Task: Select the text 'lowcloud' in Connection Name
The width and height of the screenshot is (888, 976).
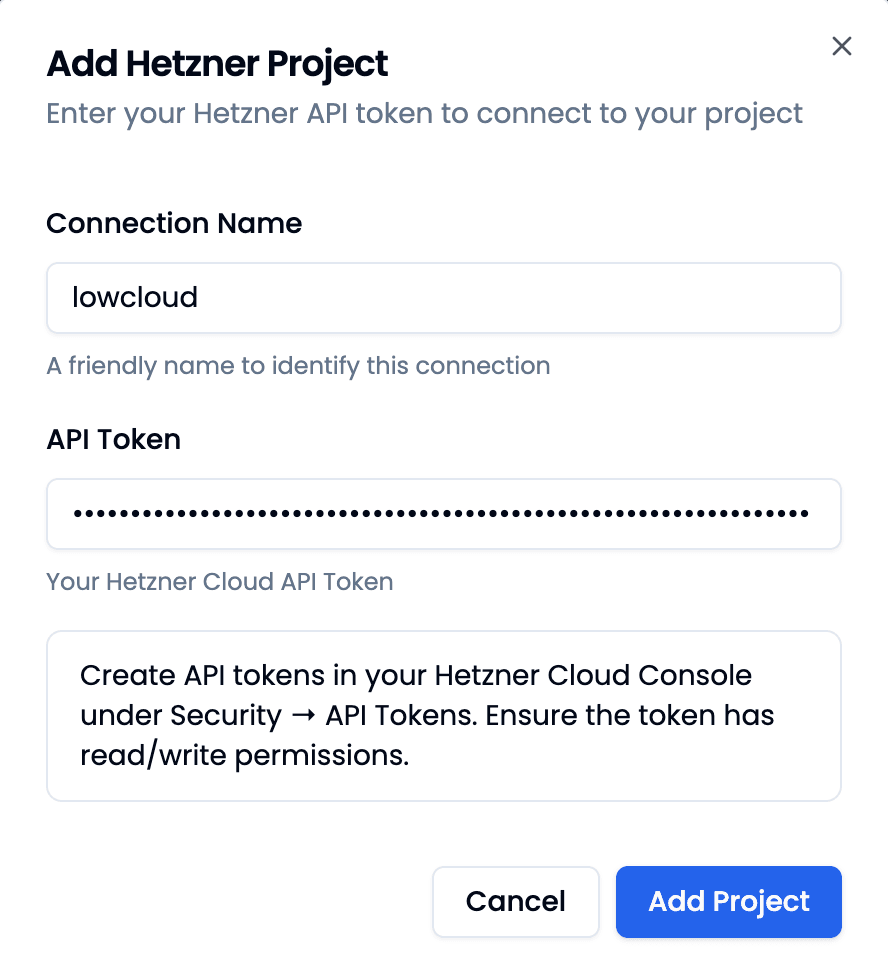Action: pos(135,297)
